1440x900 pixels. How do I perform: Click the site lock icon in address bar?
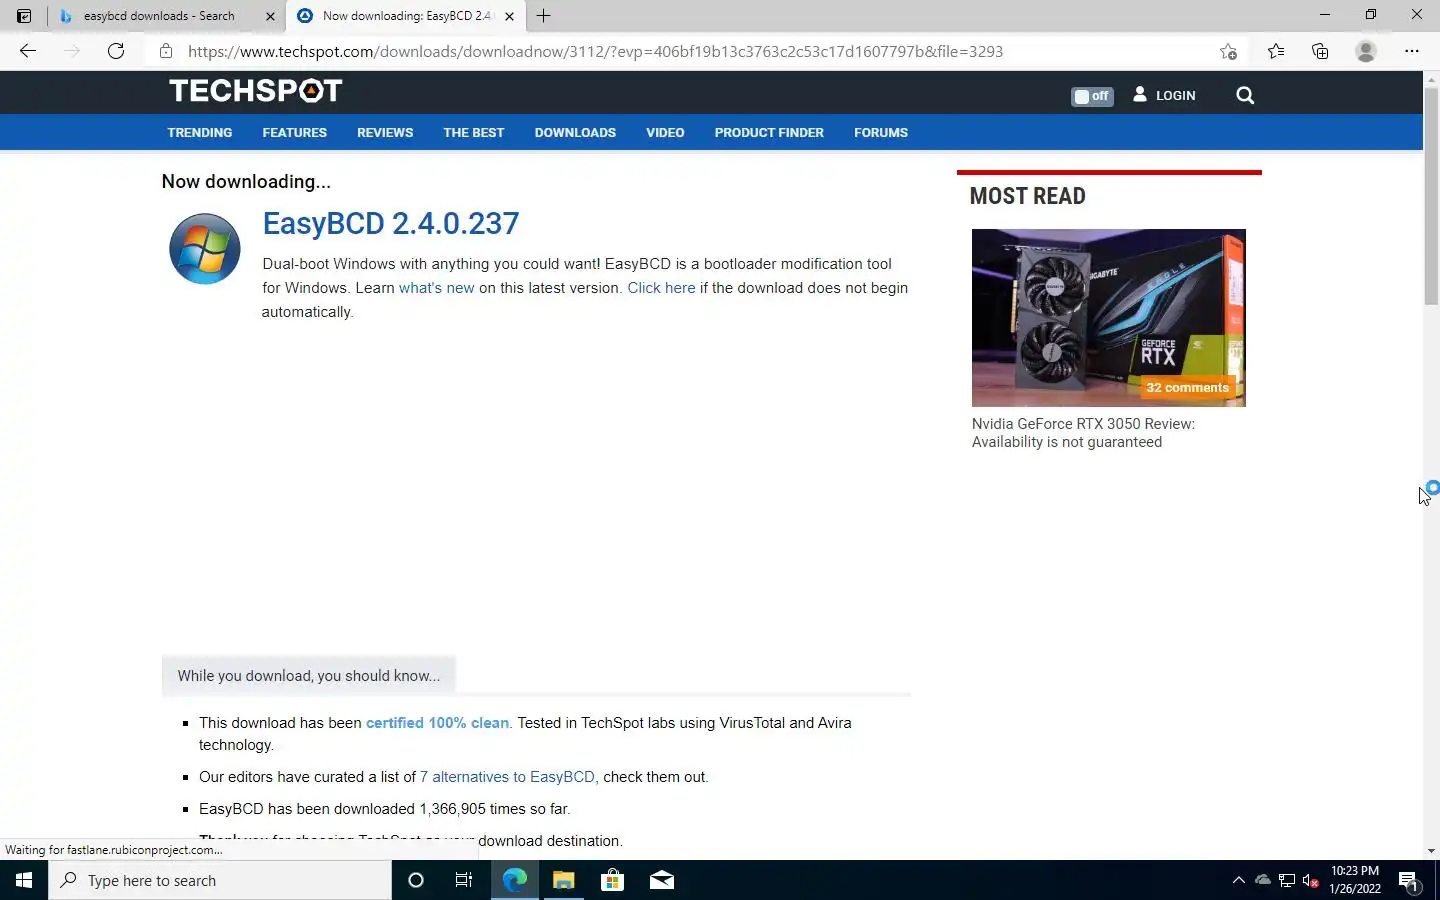tap(166, 51)
